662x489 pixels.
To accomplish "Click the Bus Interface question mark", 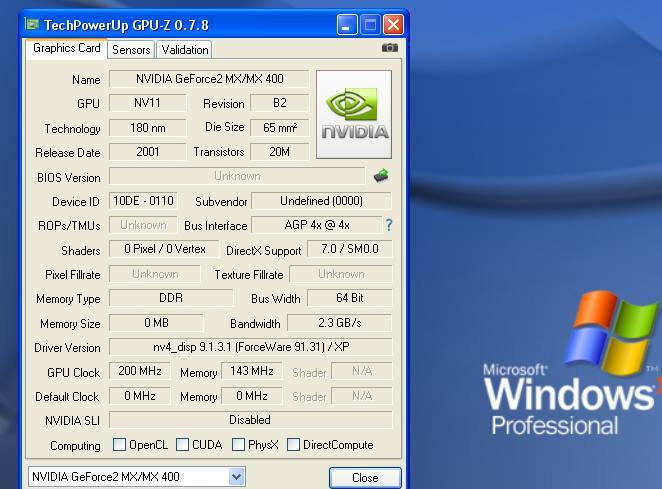I will tap(388, 225).
